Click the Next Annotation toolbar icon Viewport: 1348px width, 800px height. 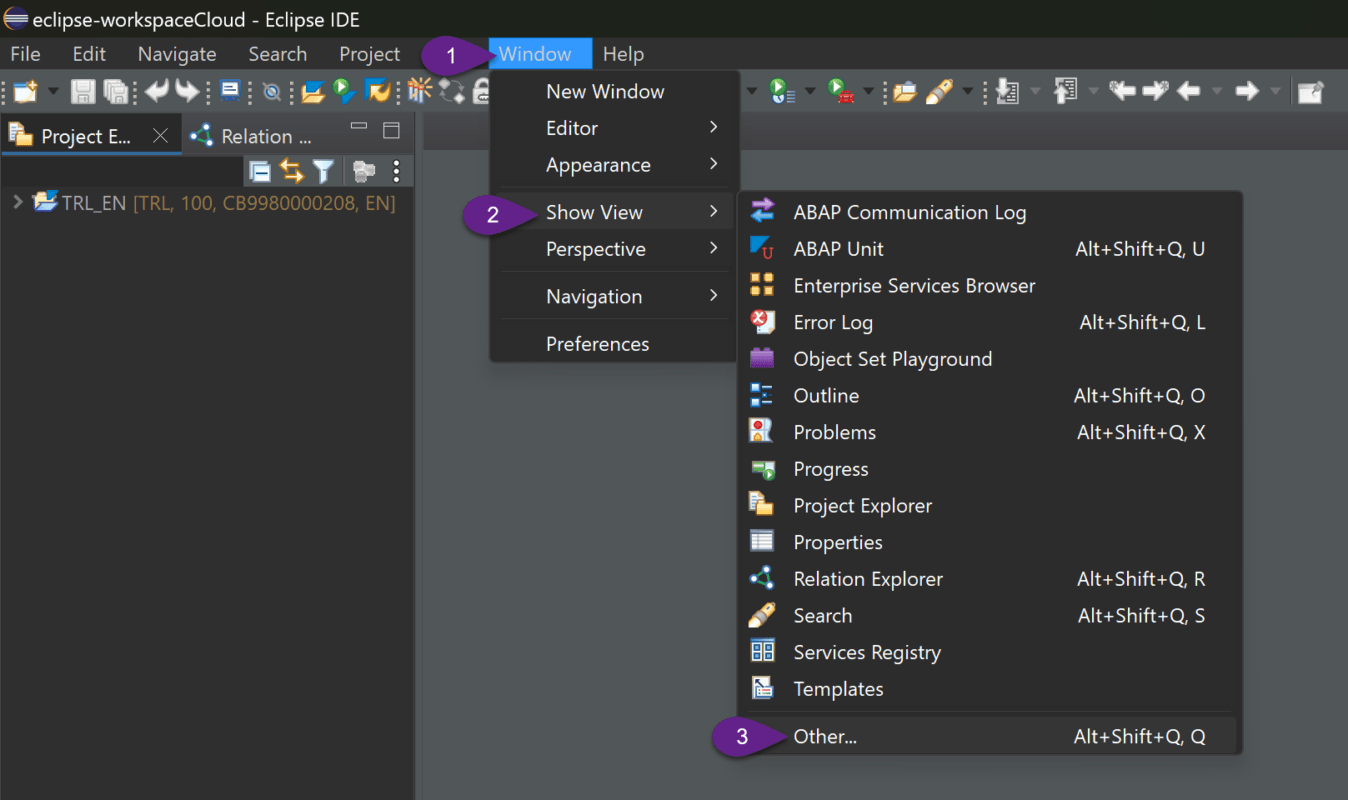click(x=1007, y=92)
